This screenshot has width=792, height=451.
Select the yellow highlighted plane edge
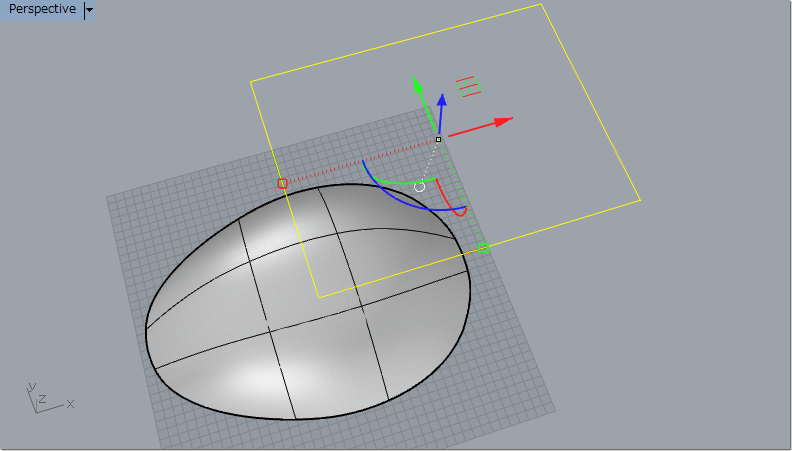pyautogui.click(x=395, y=43)
